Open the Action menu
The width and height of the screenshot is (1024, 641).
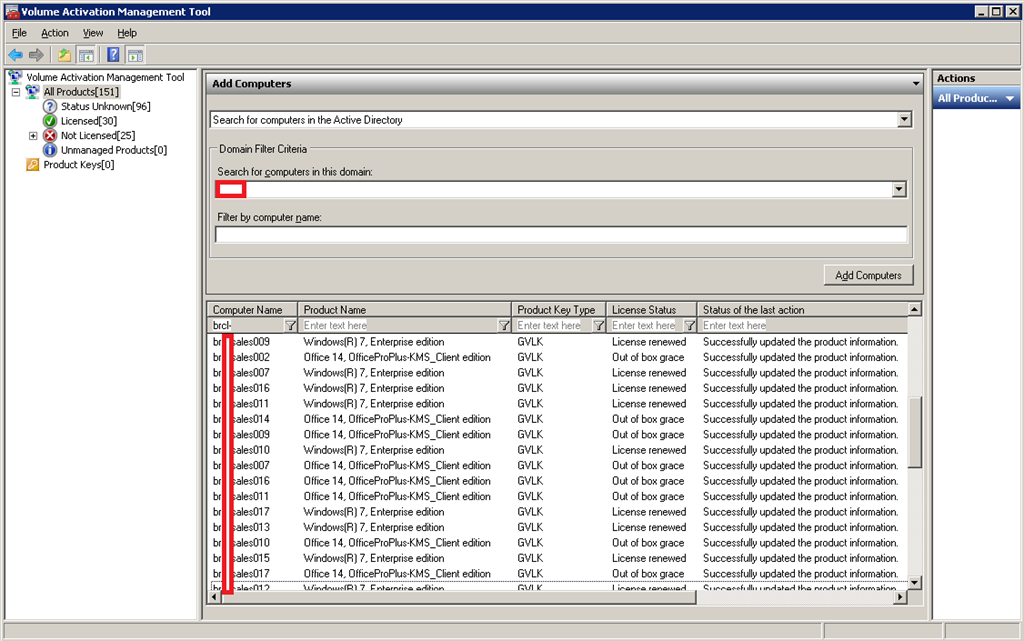pyautogui.click(x=55, y=33)
